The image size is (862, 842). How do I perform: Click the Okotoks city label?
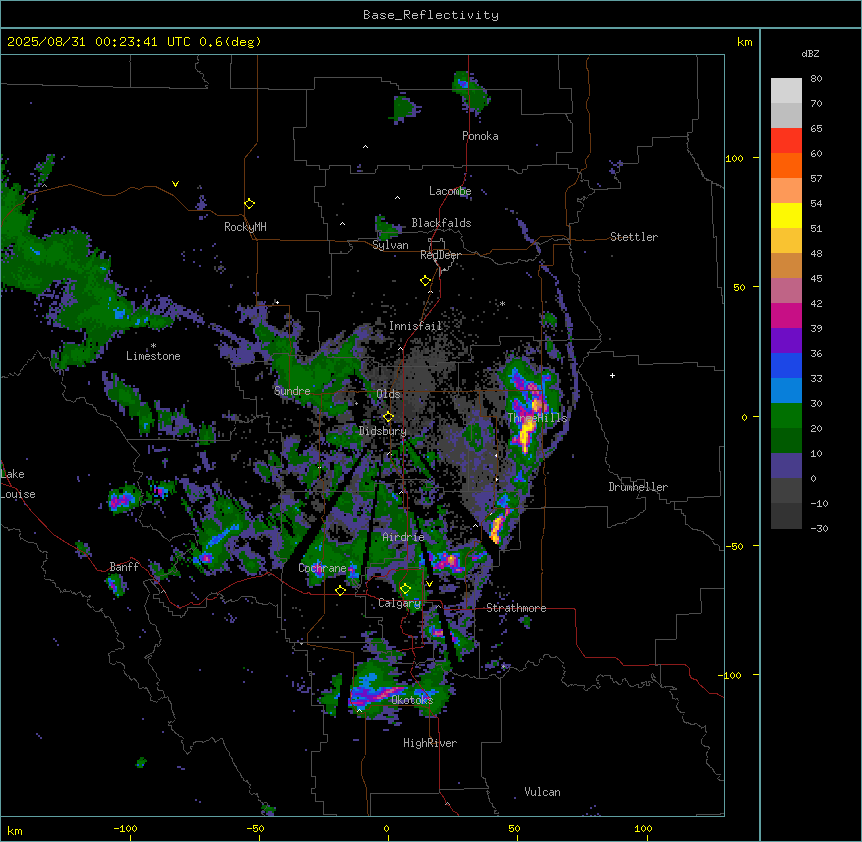[412, 700]
